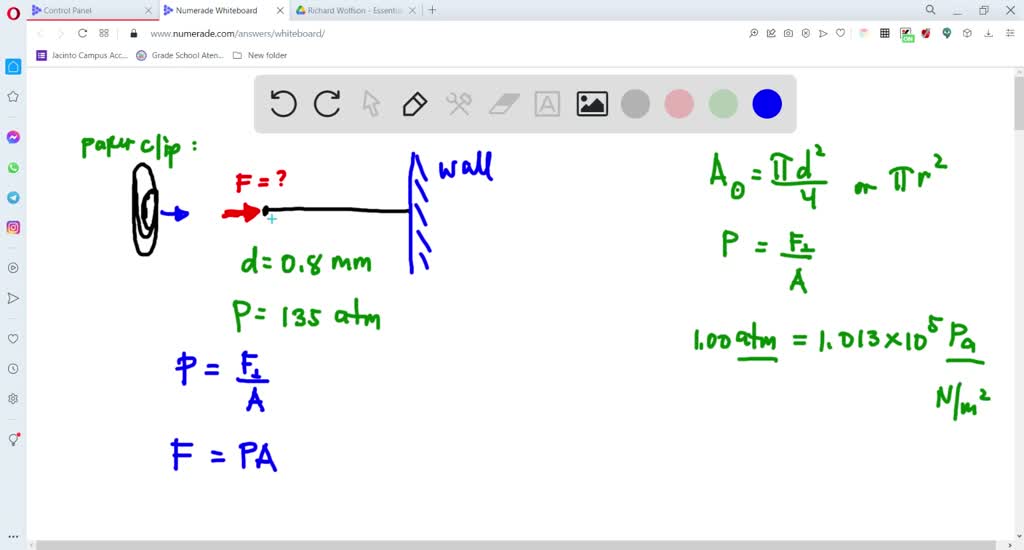Open the red shield extension icon
The image size is (1024, 550).
pos(926,33)
